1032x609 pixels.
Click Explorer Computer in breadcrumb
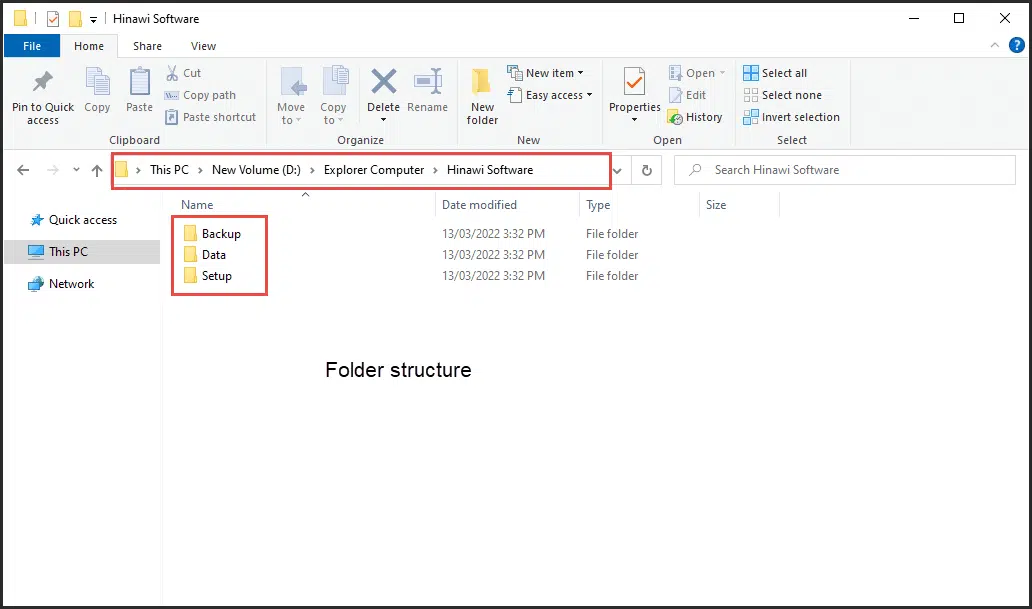pos(374,170)
